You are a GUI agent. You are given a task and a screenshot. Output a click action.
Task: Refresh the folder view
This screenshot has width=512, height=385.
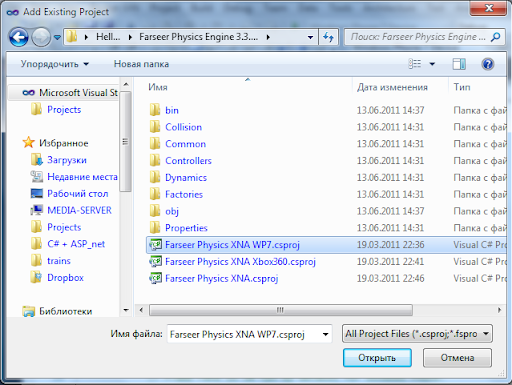[328, 37]
